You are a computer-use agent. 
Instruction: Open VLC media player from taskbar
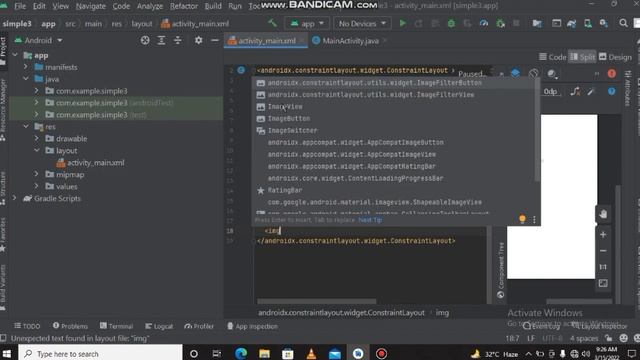tap(311, 353)
